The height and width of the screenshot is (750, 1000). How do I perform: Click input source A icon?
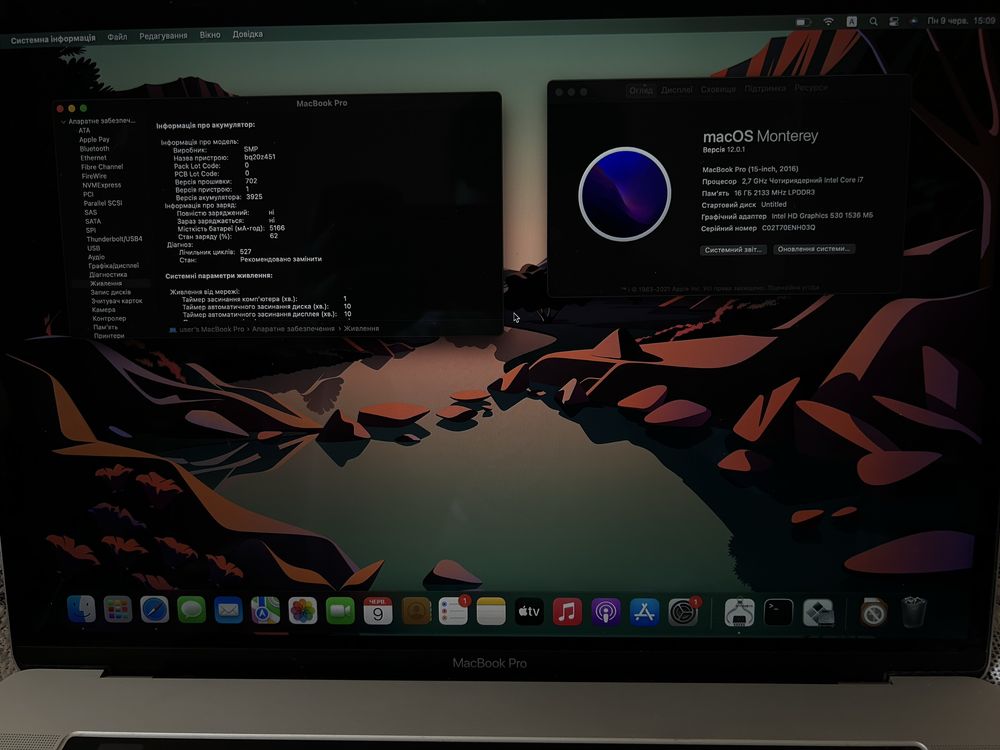pyautogui.click(x=851, y=21)
